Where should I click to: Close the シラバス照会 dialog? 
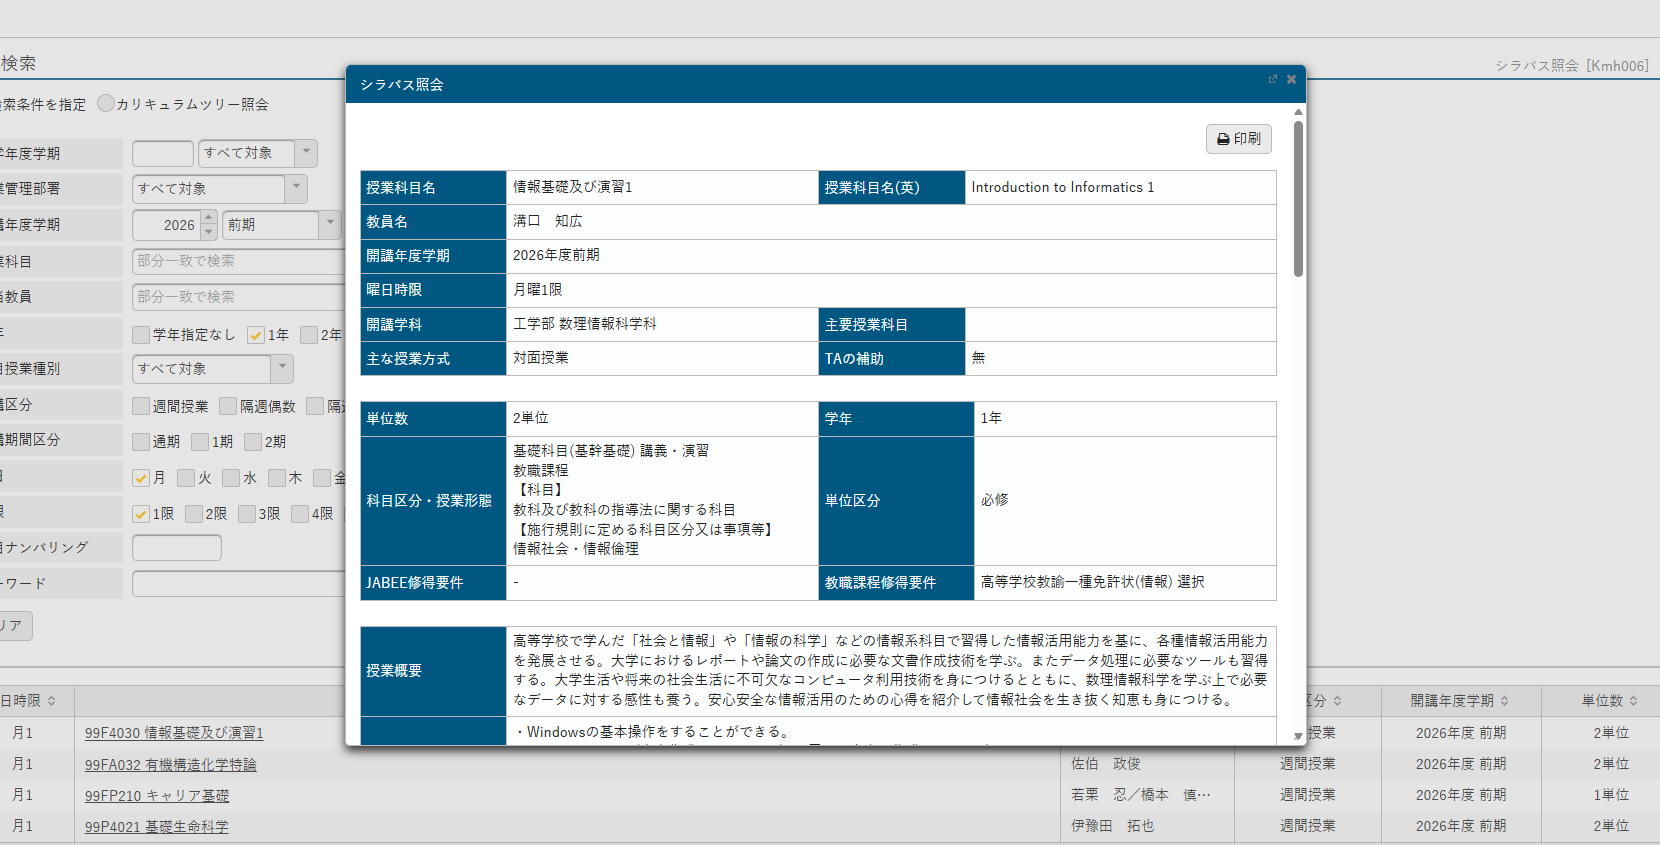[1291, 79]
